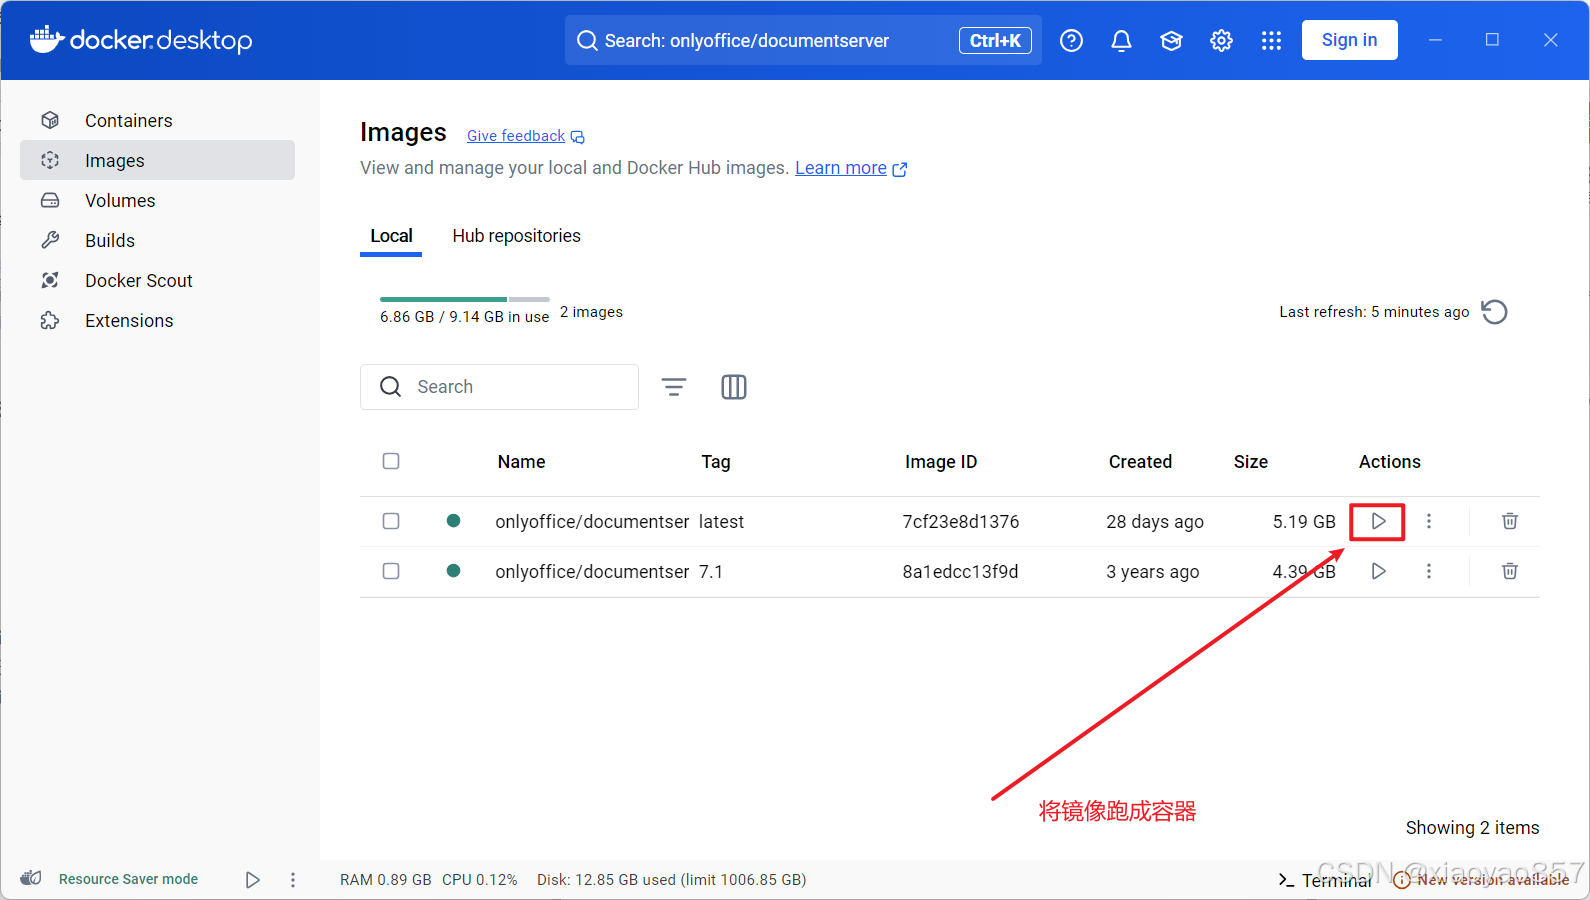Viewport: 1590px width, 900px height.
Task: Resume the Docker engine play button
Action: tap(252, 880)
